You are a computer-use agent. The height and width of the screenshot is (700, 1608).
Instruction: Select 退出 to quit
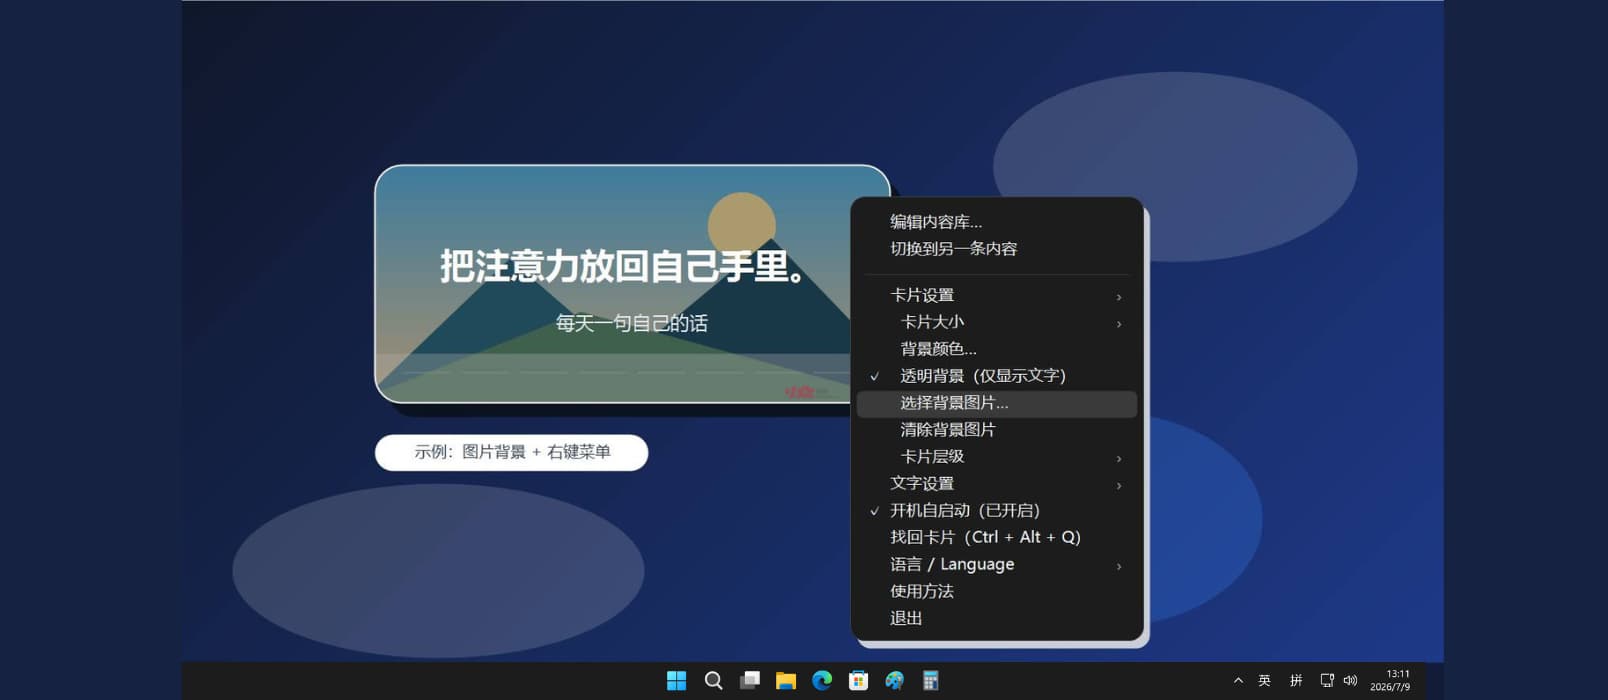click(997, 618)
